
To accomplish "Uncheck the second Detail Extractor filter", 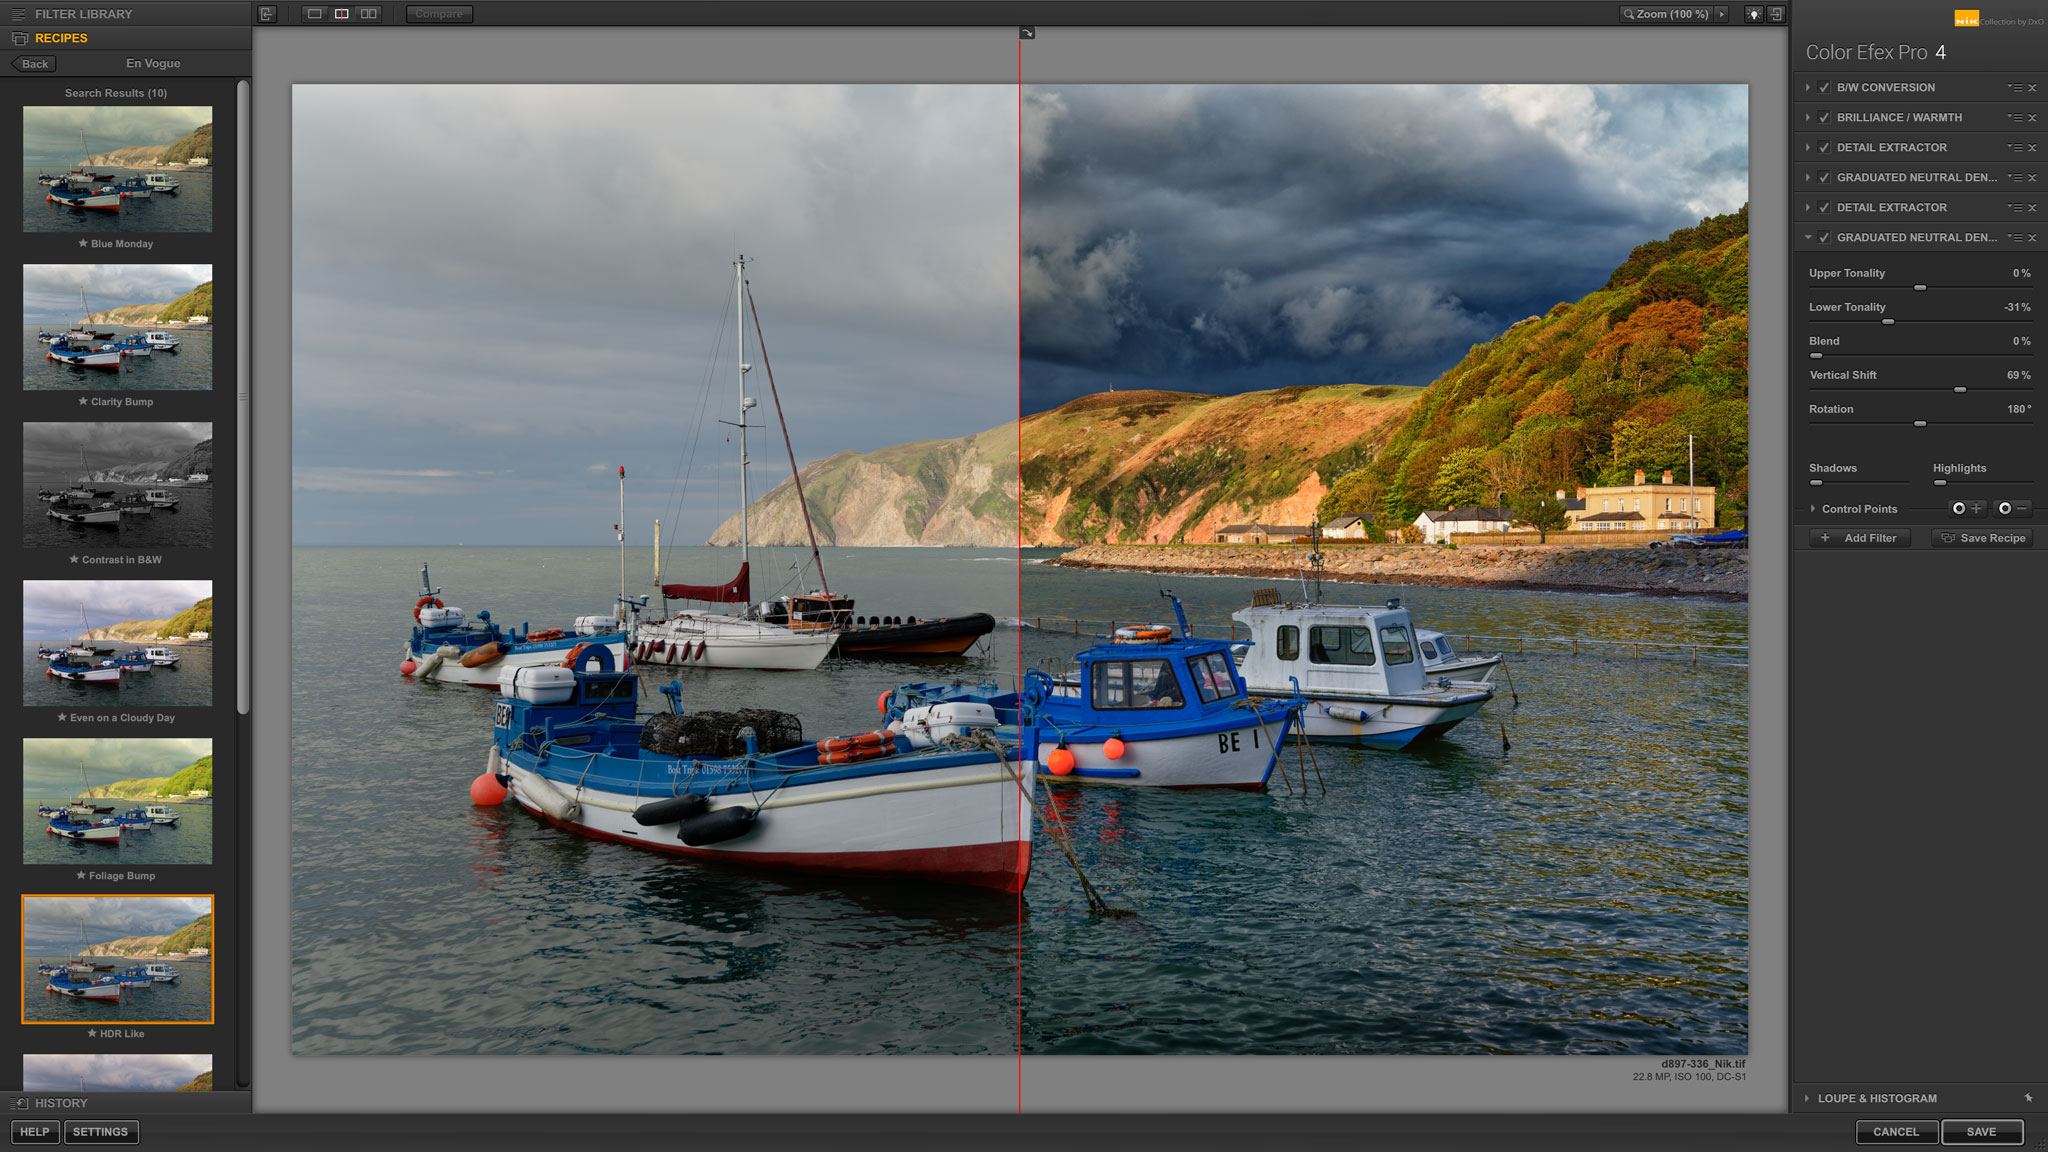I will click(1825, 208).
